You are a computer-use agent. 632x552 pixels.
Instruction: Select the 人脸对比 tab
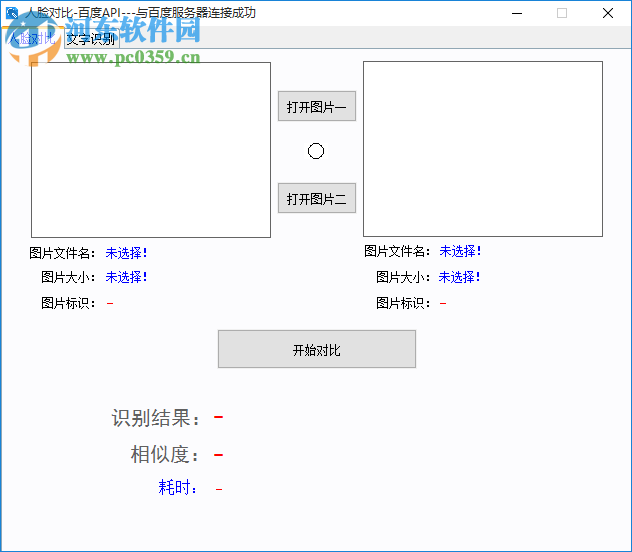click(x=32, y=38)
